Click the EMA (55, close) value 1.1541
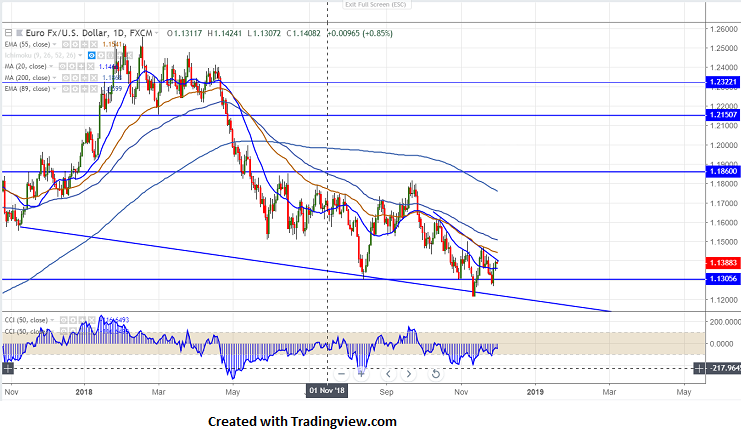745x441 pixels. tap(112, 44)
